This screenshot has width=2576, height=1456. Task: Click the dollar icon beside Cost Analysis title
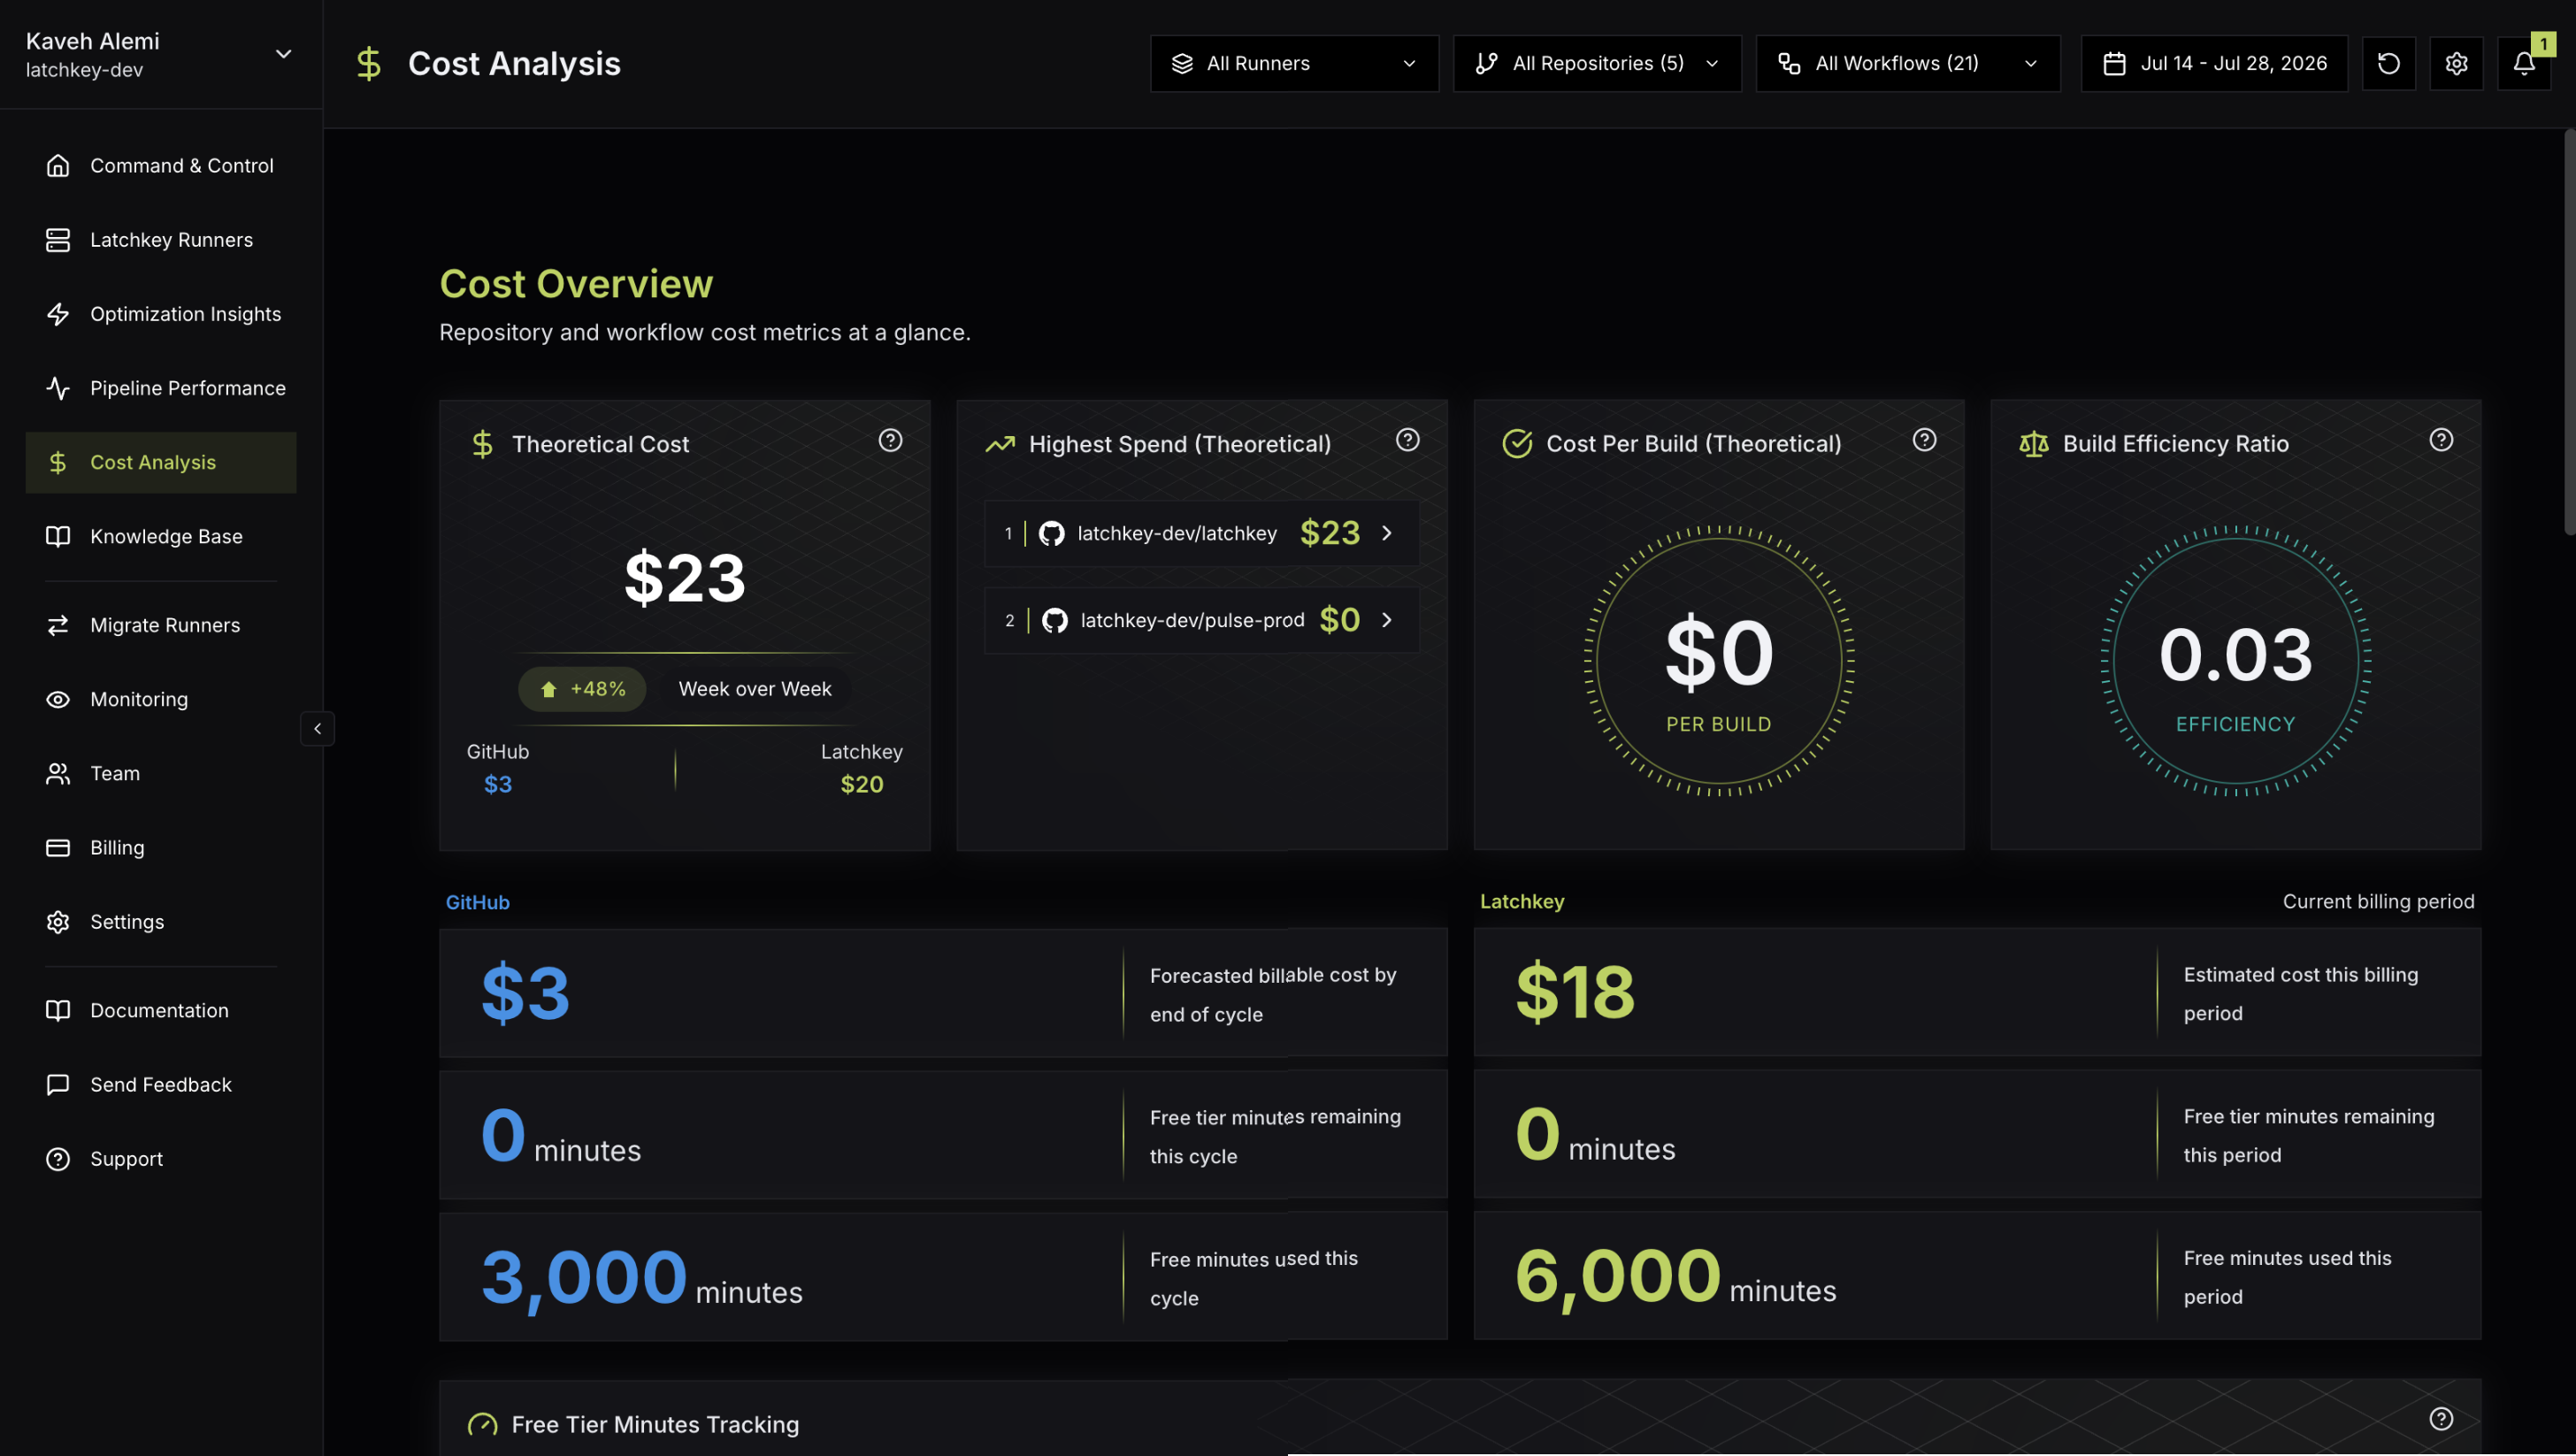(369, 63)
